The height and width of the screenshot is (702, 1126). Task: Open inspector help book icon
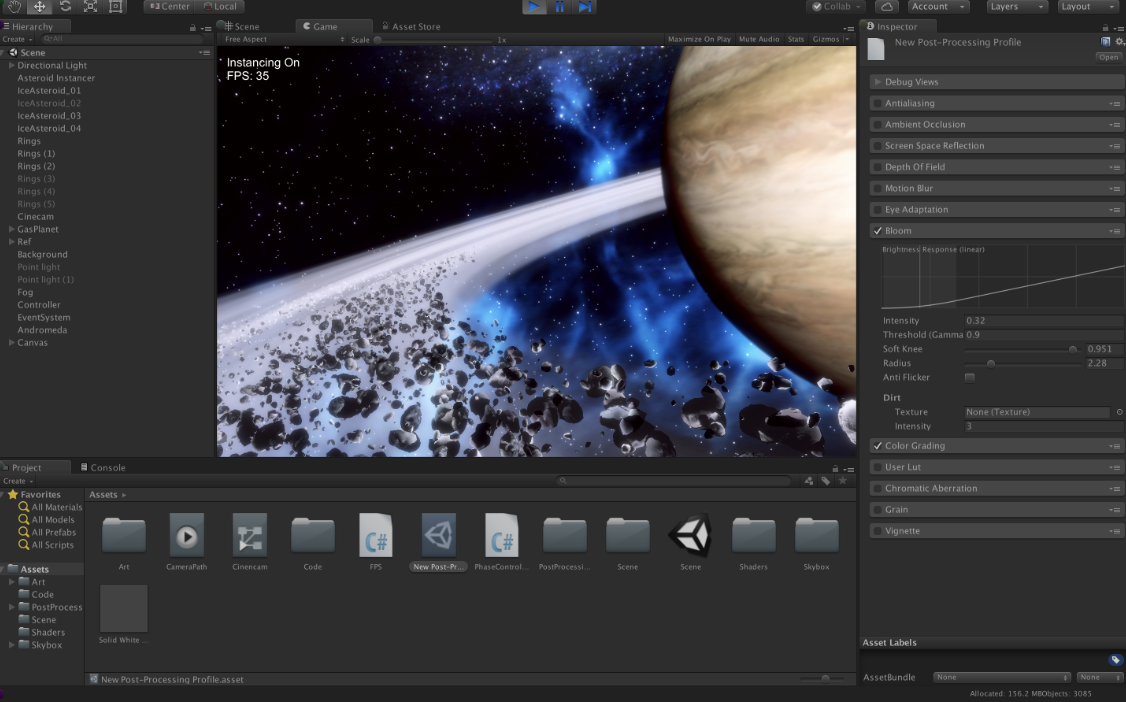click(1105, 42)
